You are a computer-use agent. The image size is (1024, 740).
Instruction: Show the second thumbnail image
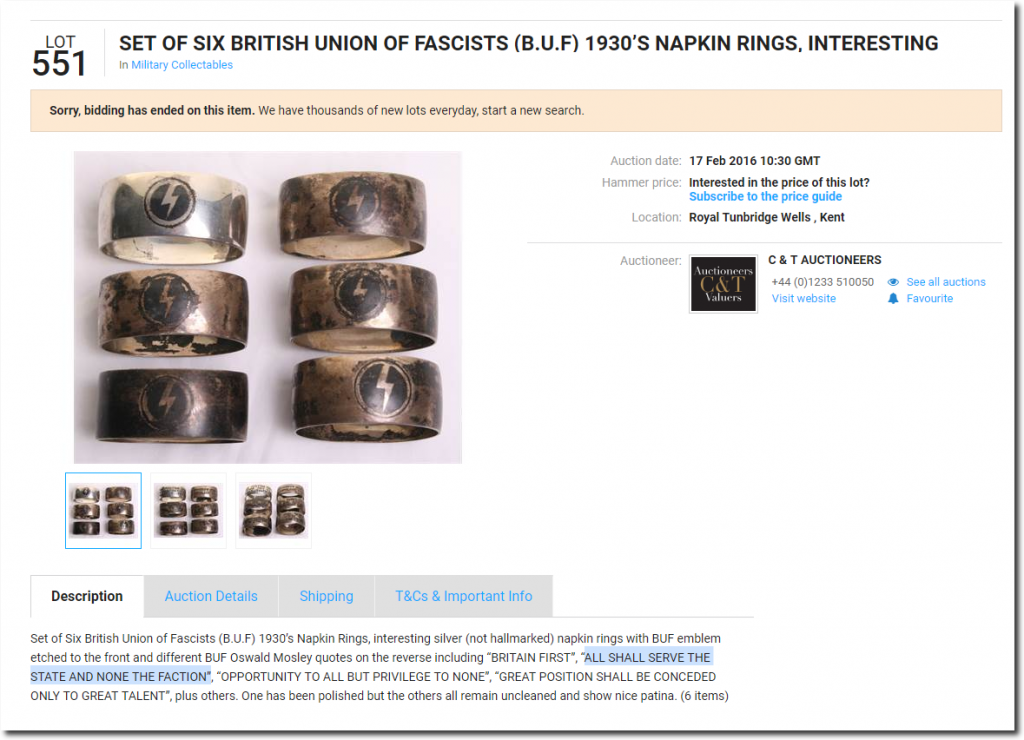click(x=188, y=511)
